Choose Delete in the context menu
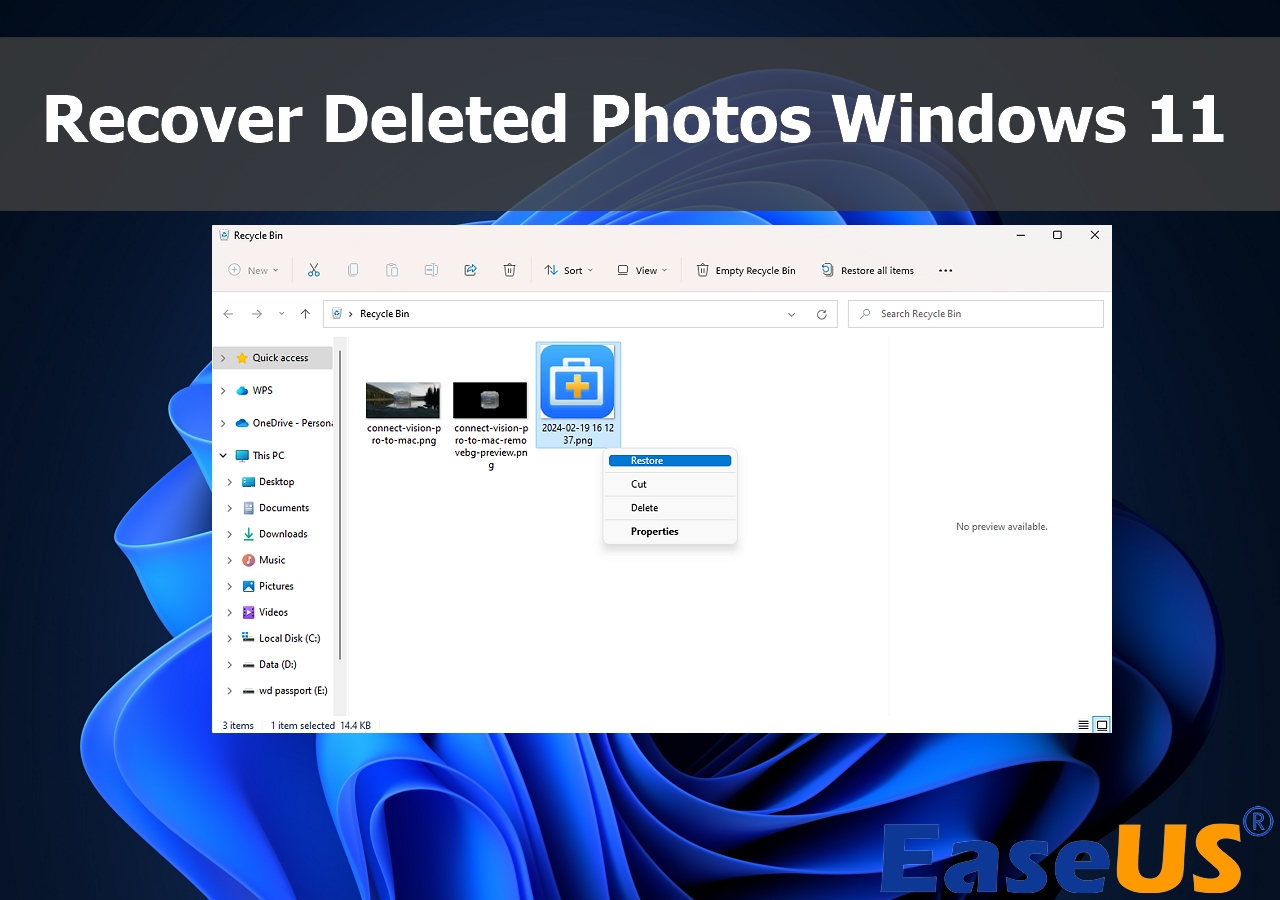1280x900 pixels. click(670, 508)
